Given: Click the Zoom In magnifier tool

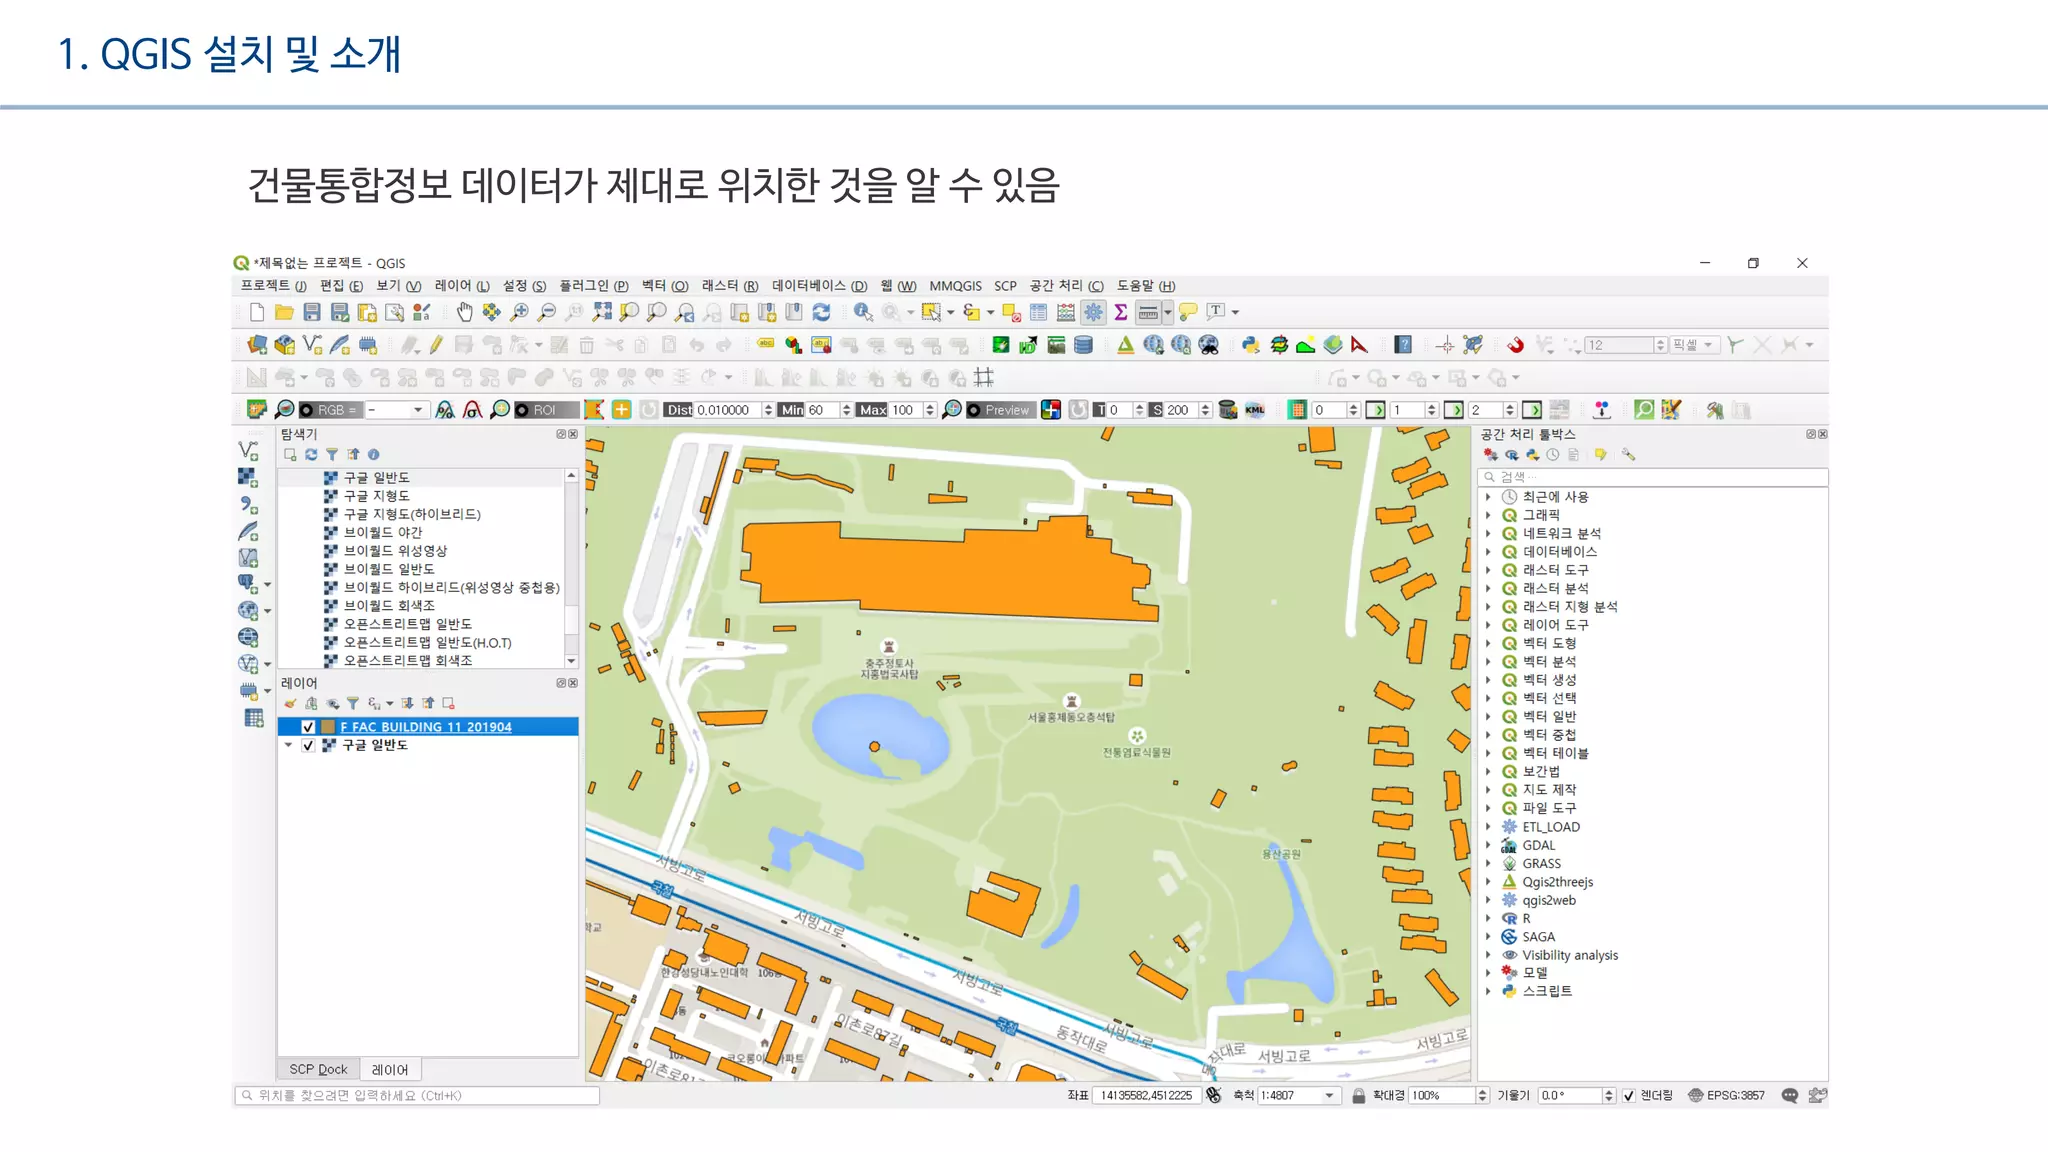Looking at the screenshot, I should click(x=519, y=313).
